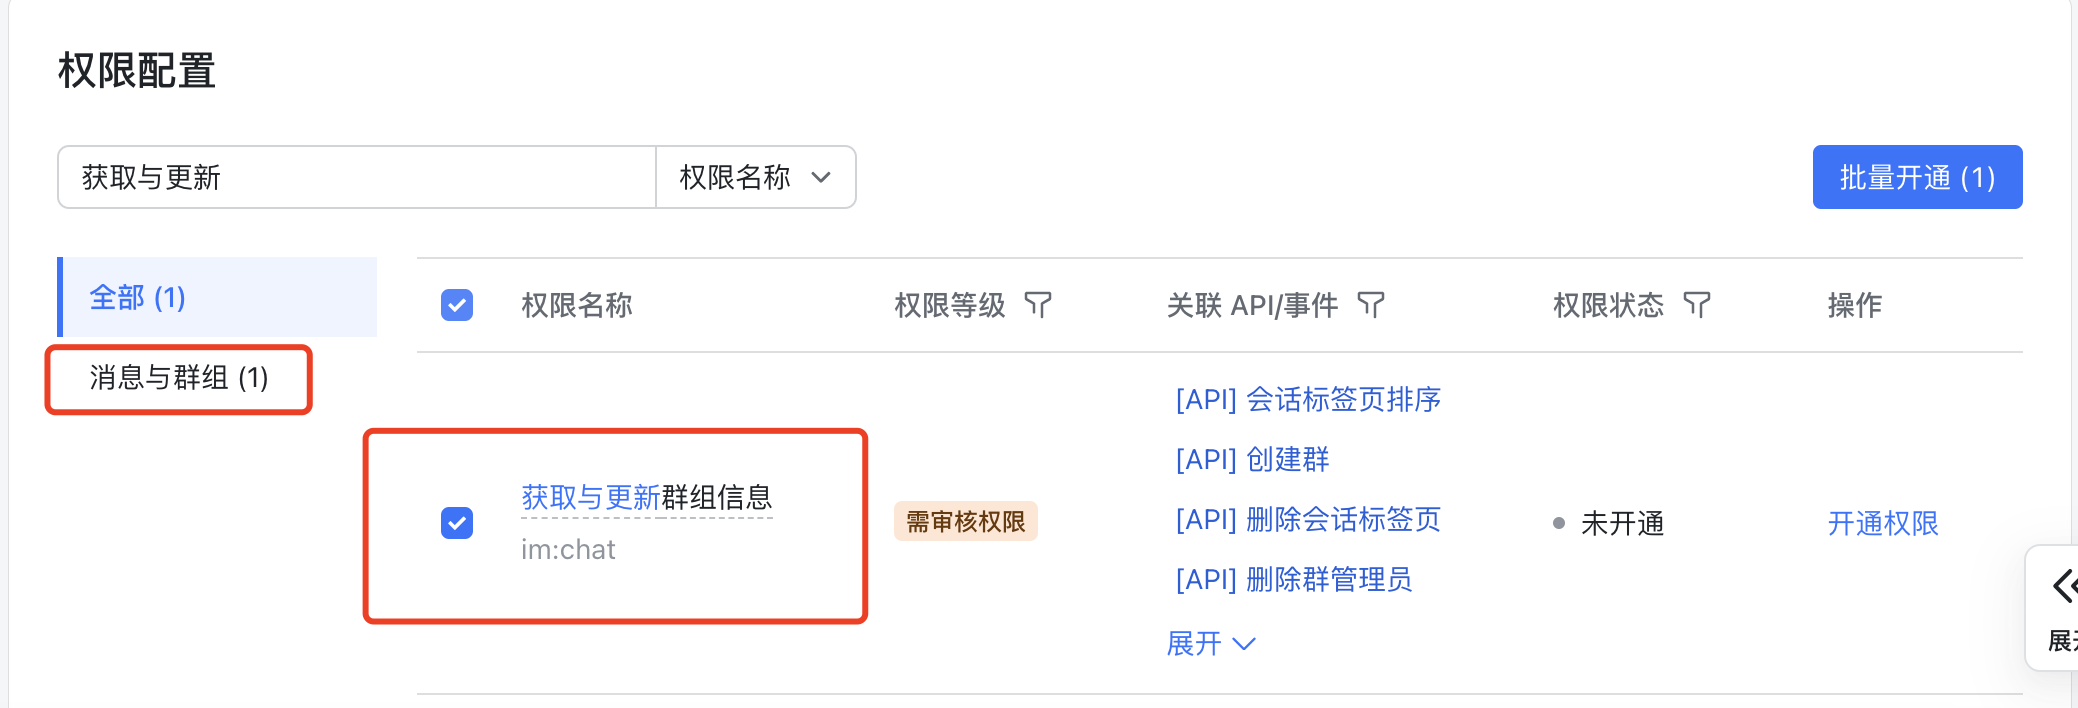Filter by 权限等级 funnel icon
The height and width of the screenshot is (708, 2078).
(1038, 305)
